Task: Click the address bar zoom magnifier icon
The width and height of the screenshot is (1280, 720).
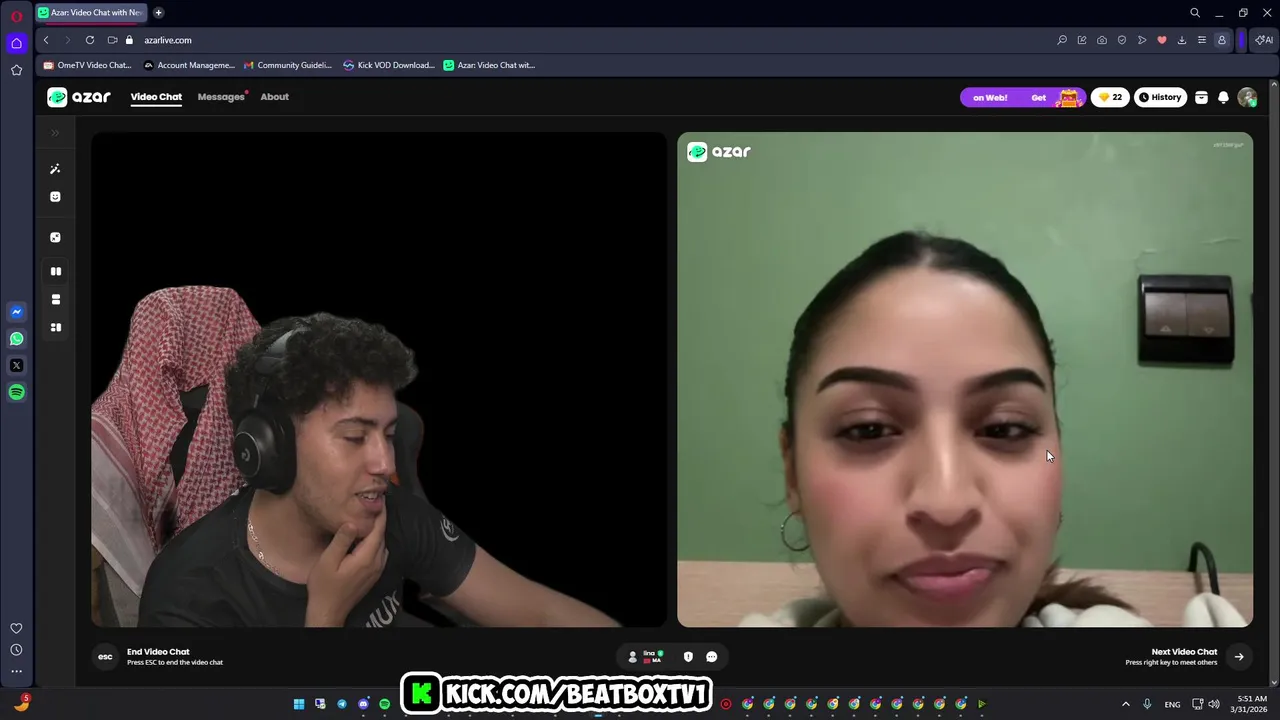Action: click(x=1062, y=40)
